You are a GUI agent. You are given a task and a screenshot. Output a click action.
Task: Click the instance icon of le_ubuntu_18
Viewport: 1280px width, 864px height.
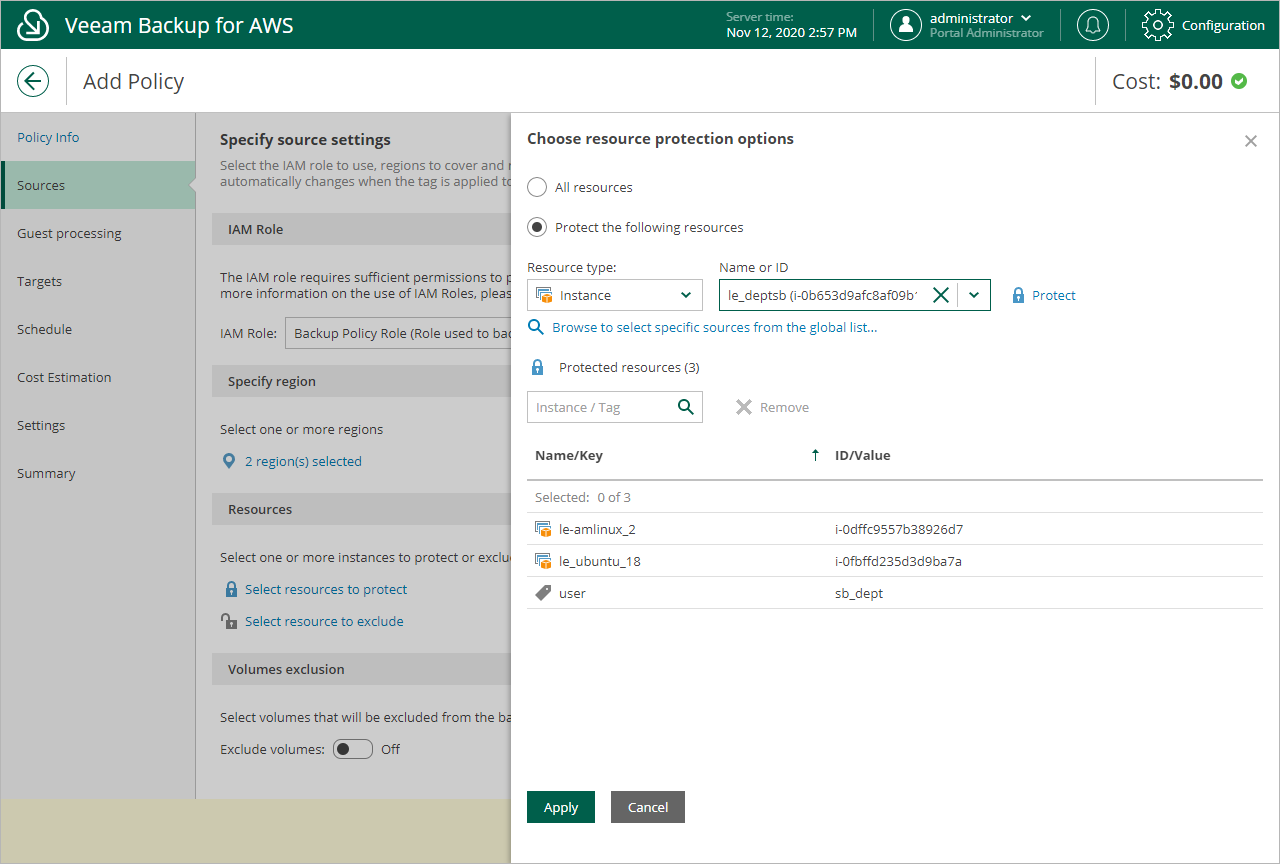click(x=543, y=561)
